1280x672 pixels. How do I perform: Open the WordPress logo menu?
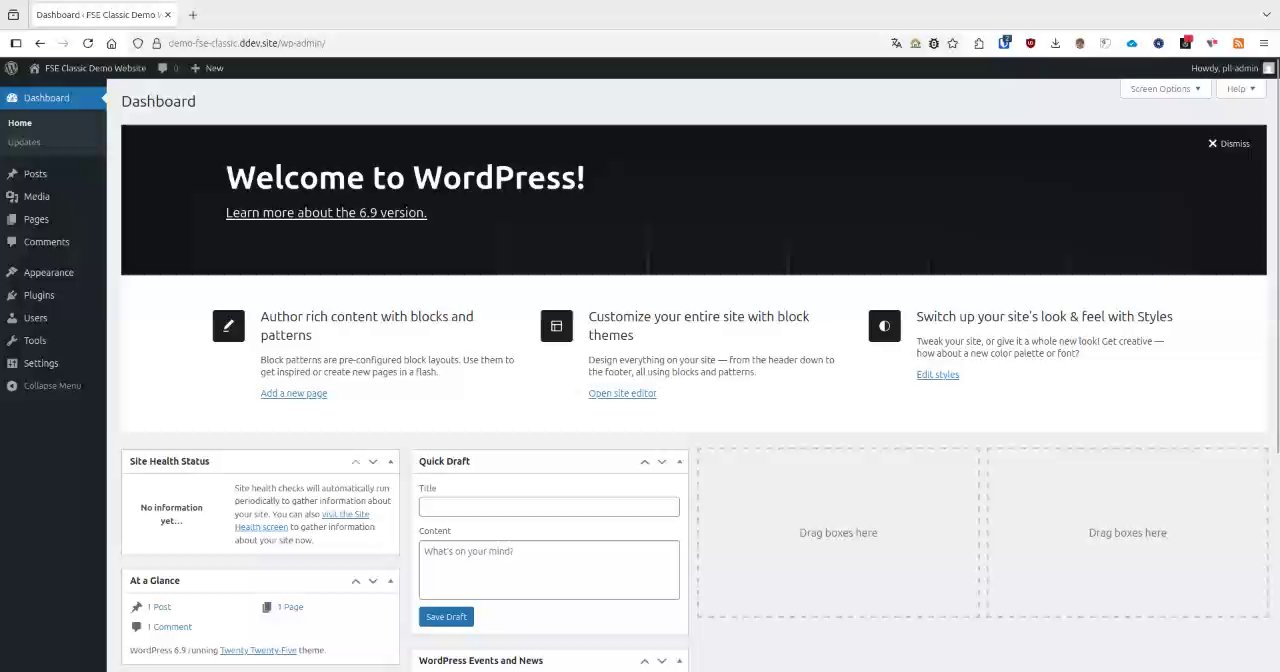pos(11,68)
